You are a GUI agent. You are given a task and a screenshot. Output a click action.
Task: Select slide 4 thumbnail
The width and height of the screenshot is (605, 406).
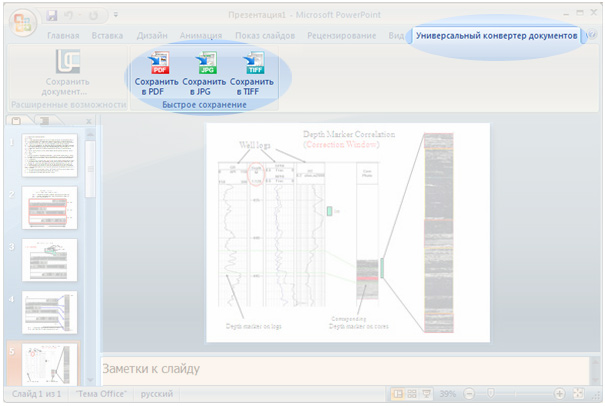pos(49,312)
